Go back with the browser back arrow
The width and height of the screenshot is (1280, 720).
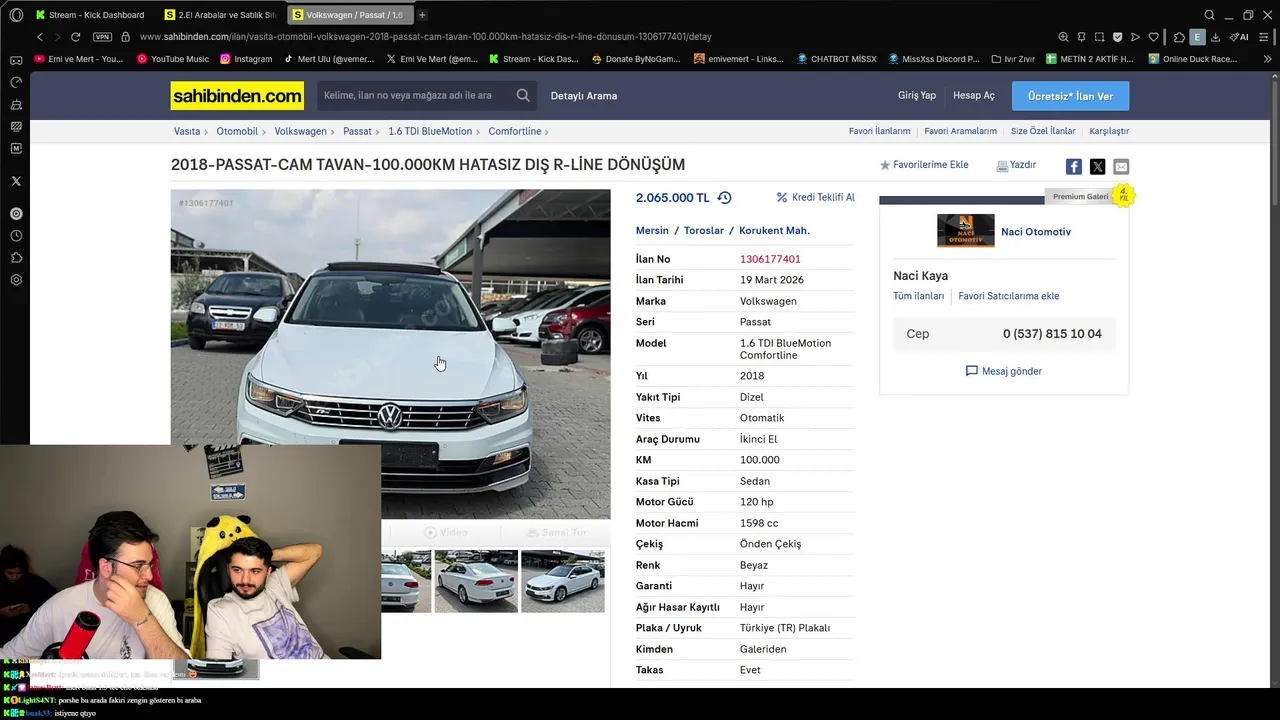[40, 37]
